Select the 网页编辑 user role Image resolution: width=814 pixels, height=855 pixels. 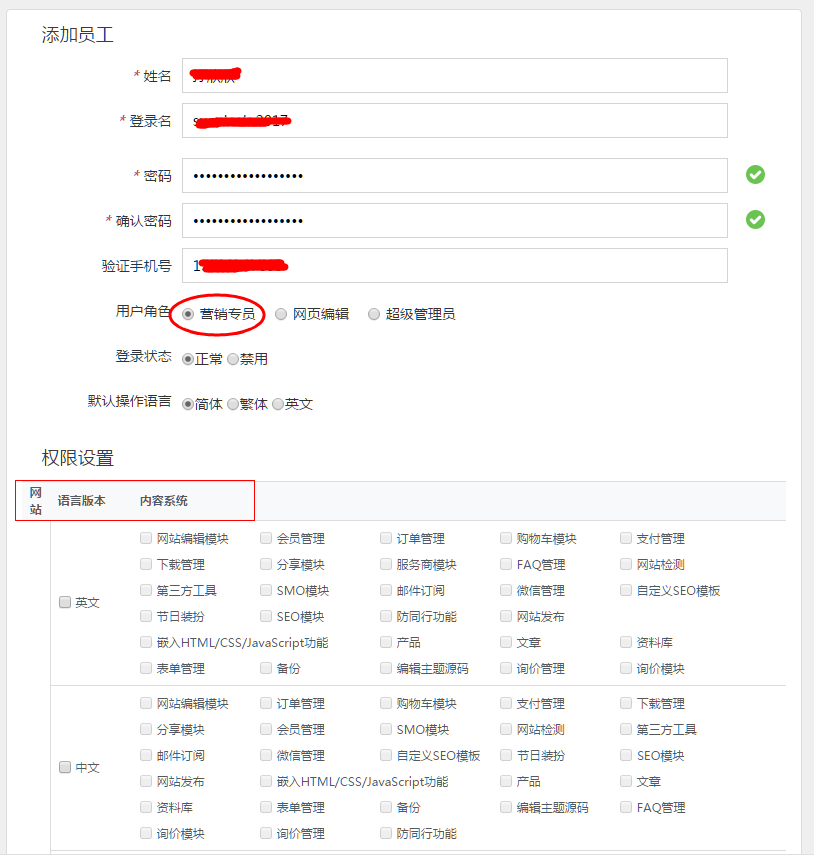pyautogui.click(x=281, y=314)
